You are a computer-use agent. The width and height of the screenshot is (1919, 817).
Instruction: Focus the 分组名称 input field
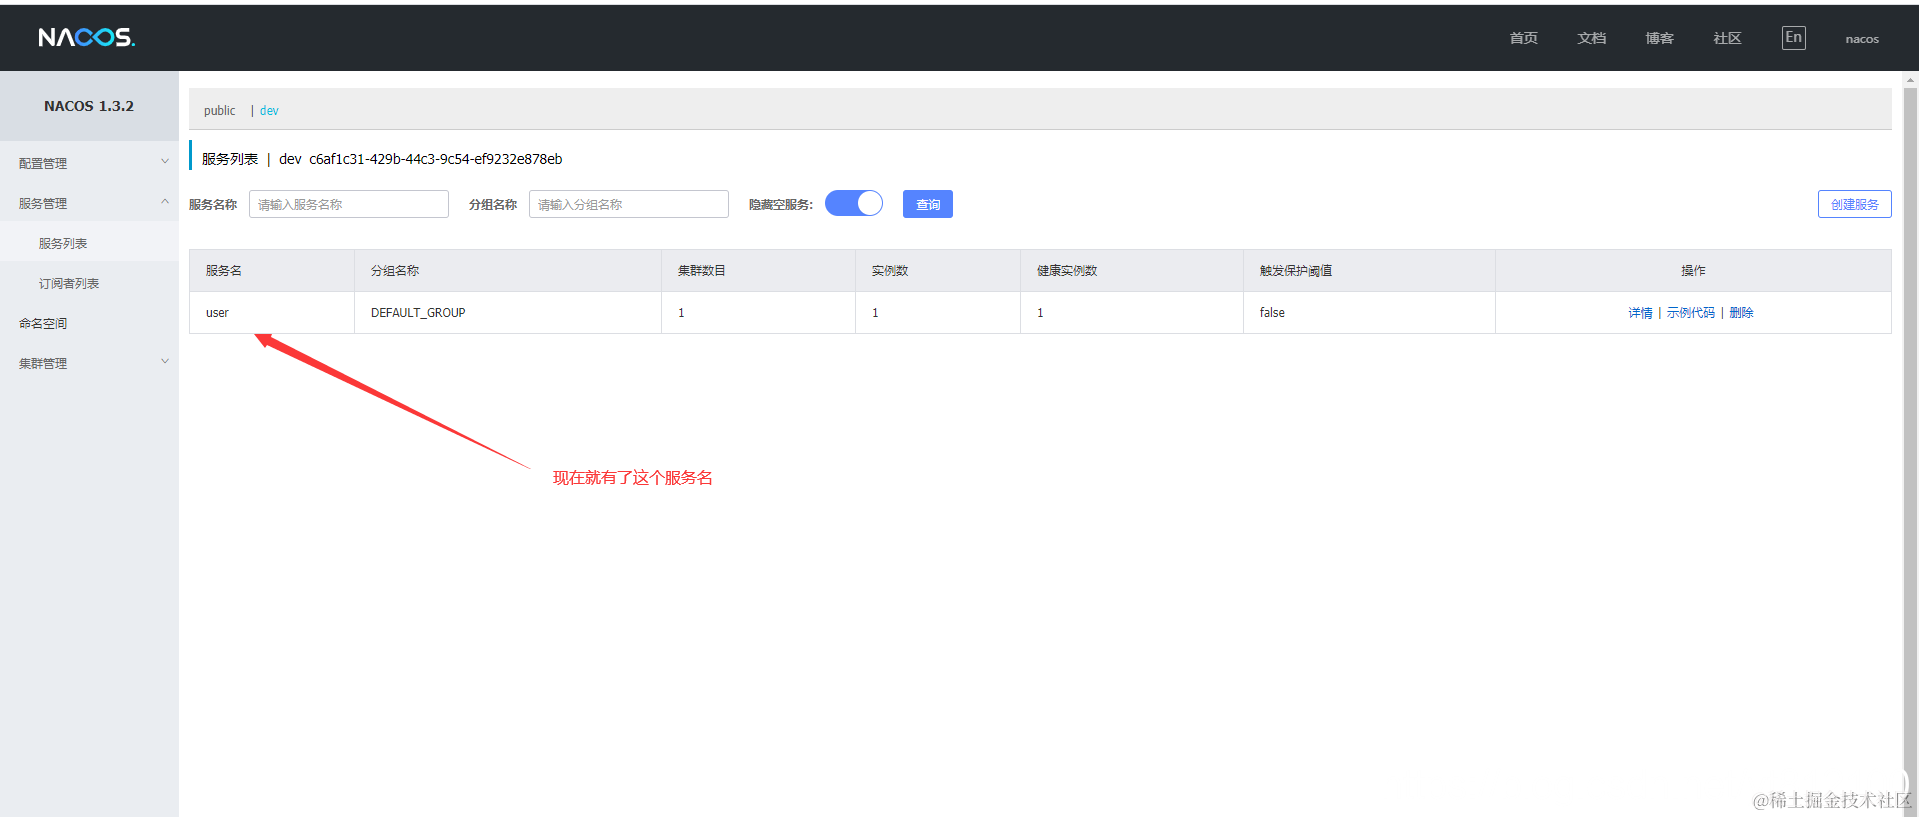coord(629,204)
